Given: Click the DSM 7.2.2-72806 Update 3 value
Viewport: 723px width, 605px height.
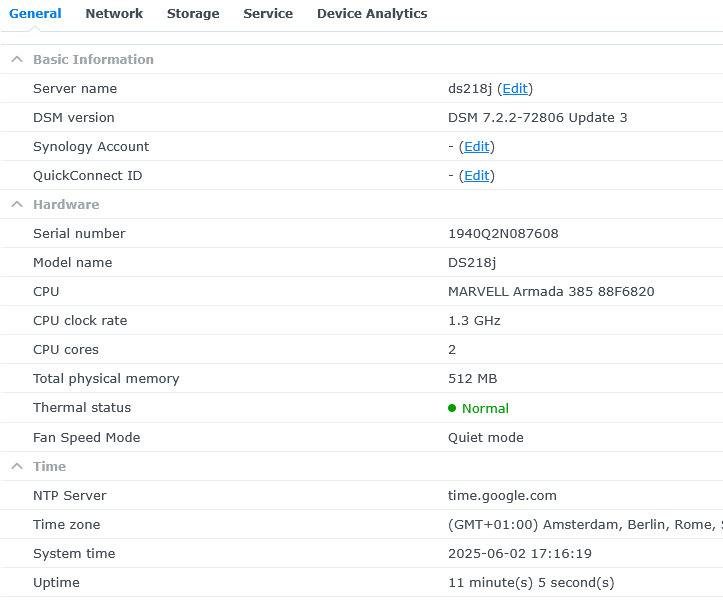Looking at the screenshot, I should coord(538,118).
